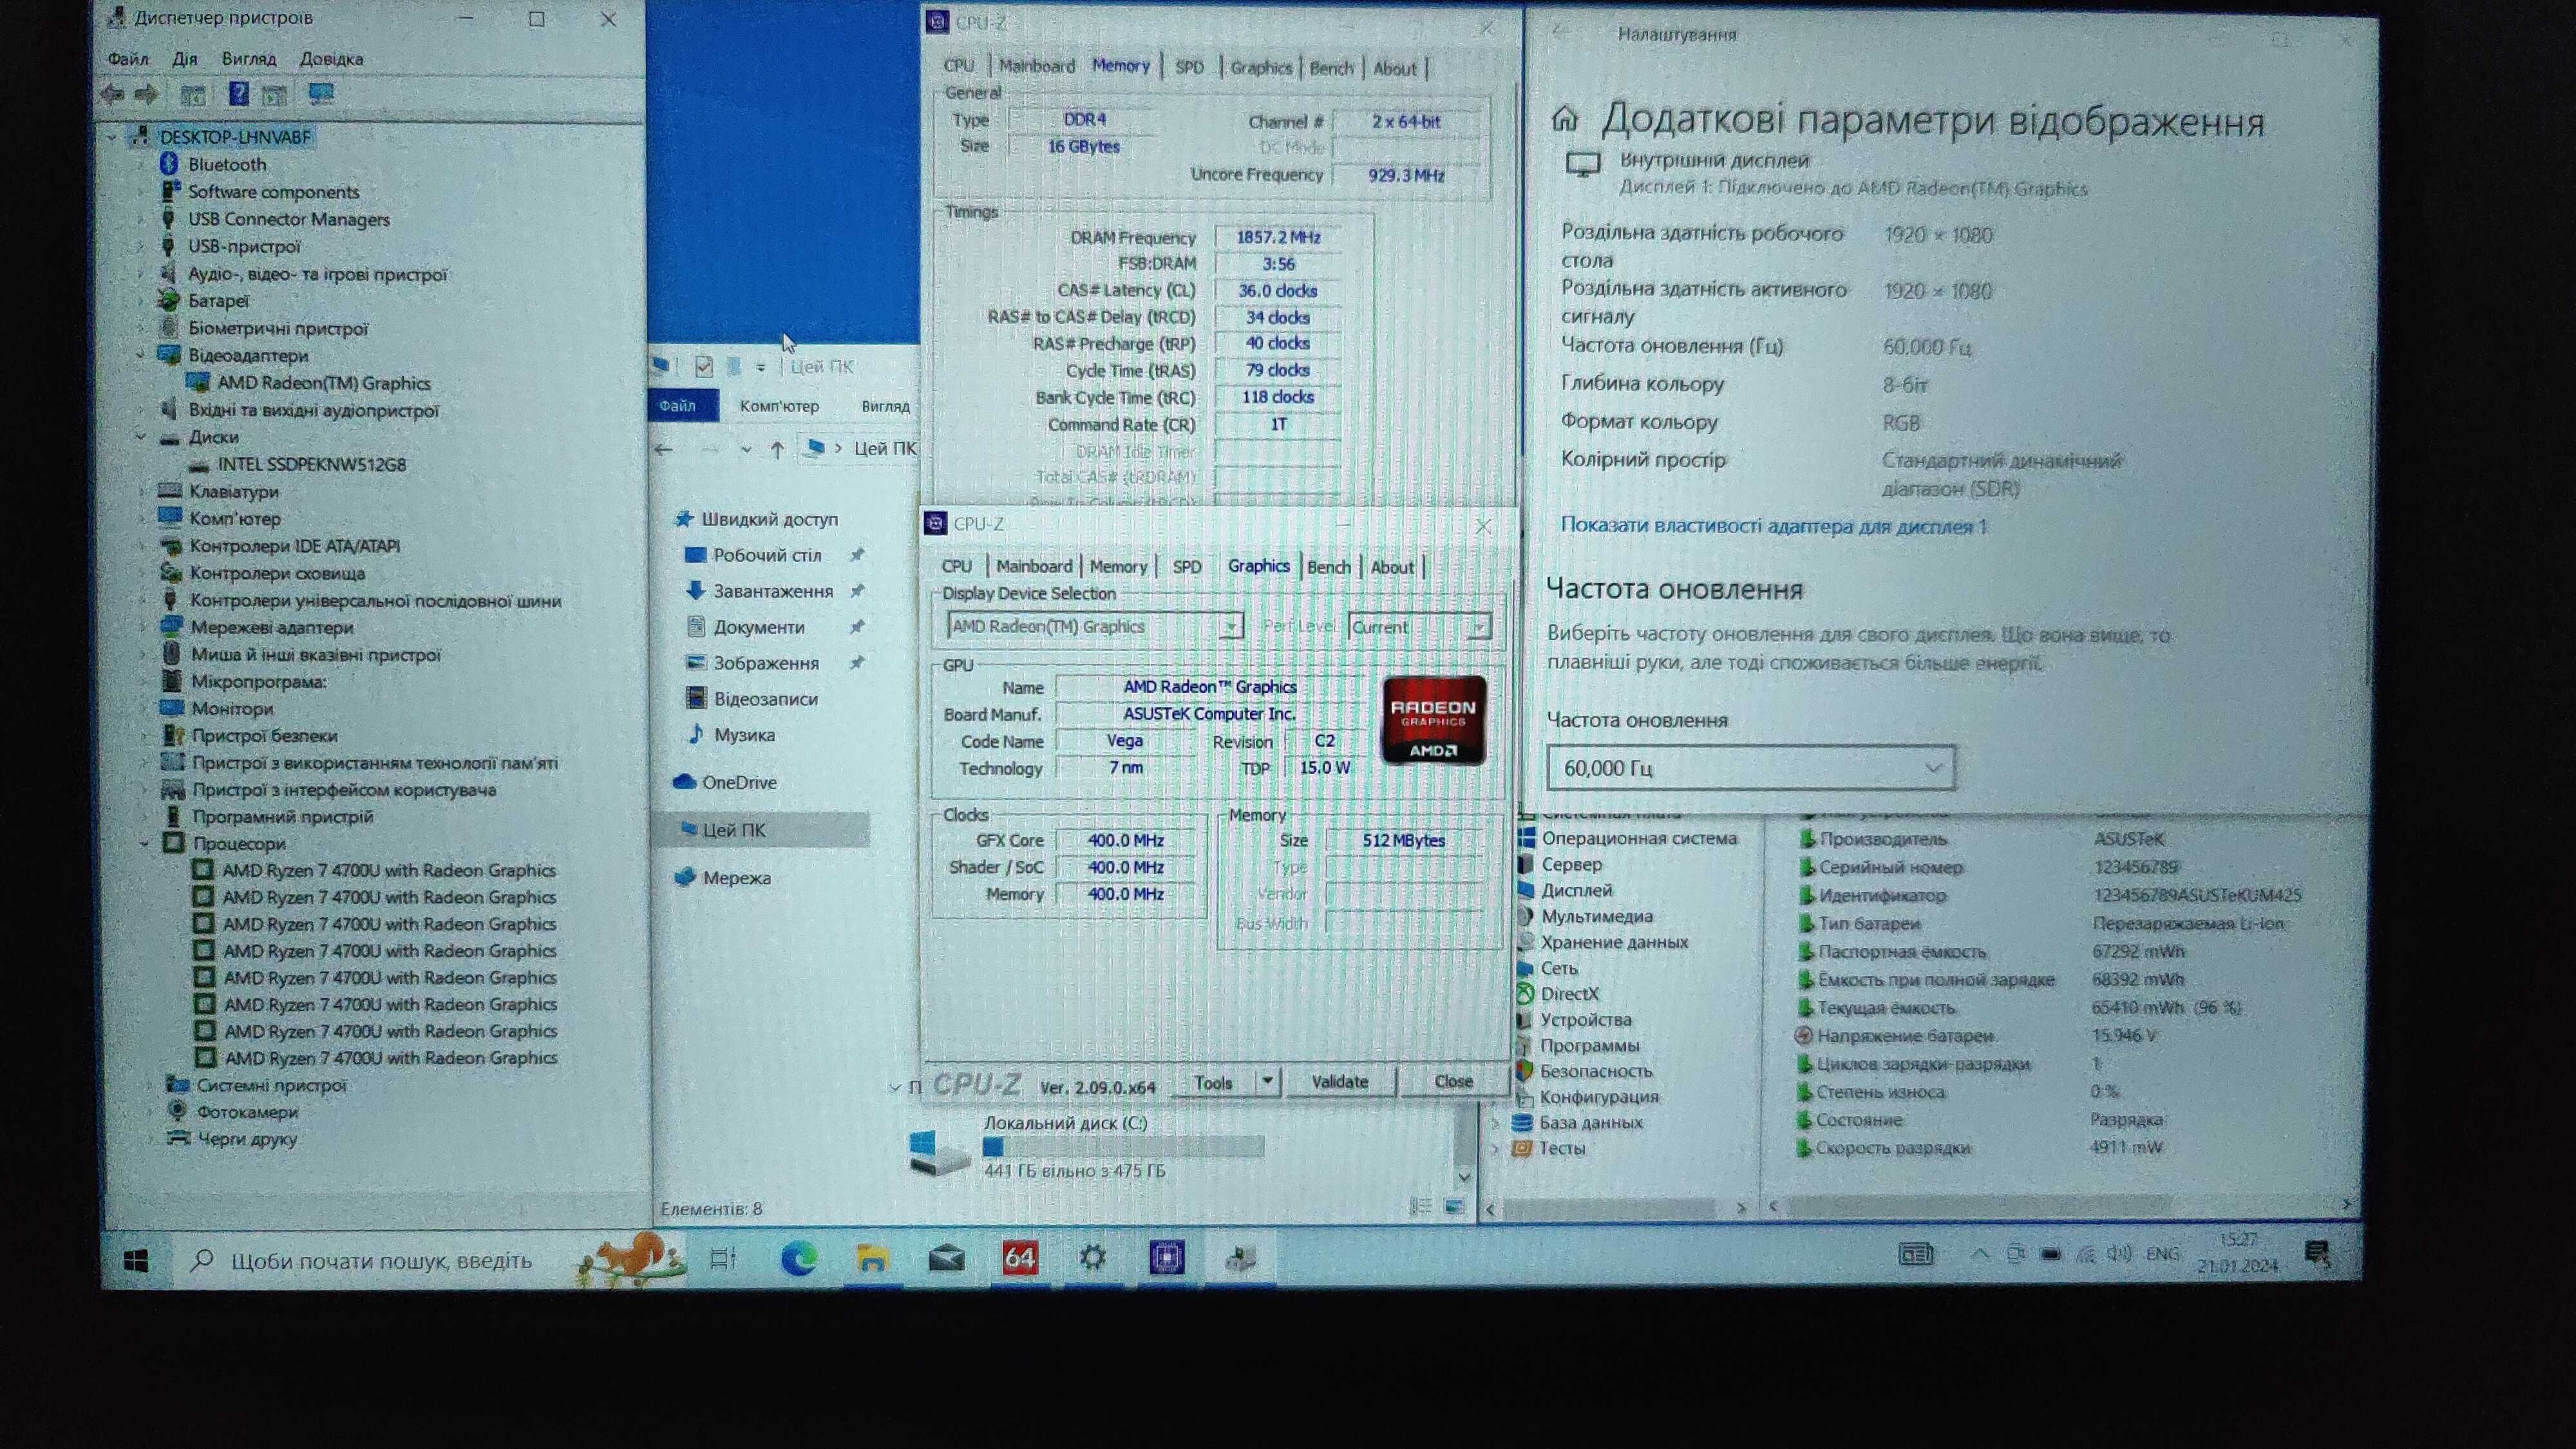This screenshot has height=1449, width=2576.
Task: Click the Back arrow in Device Manager toolbar
Action: pos(112,95)
